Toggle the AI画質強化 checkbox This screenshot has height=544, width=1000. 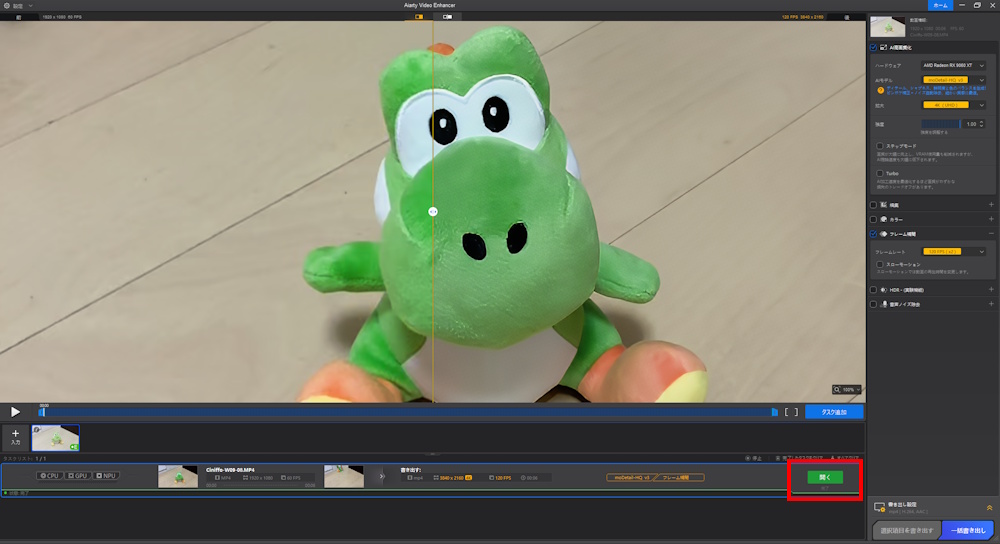[874, 48]
